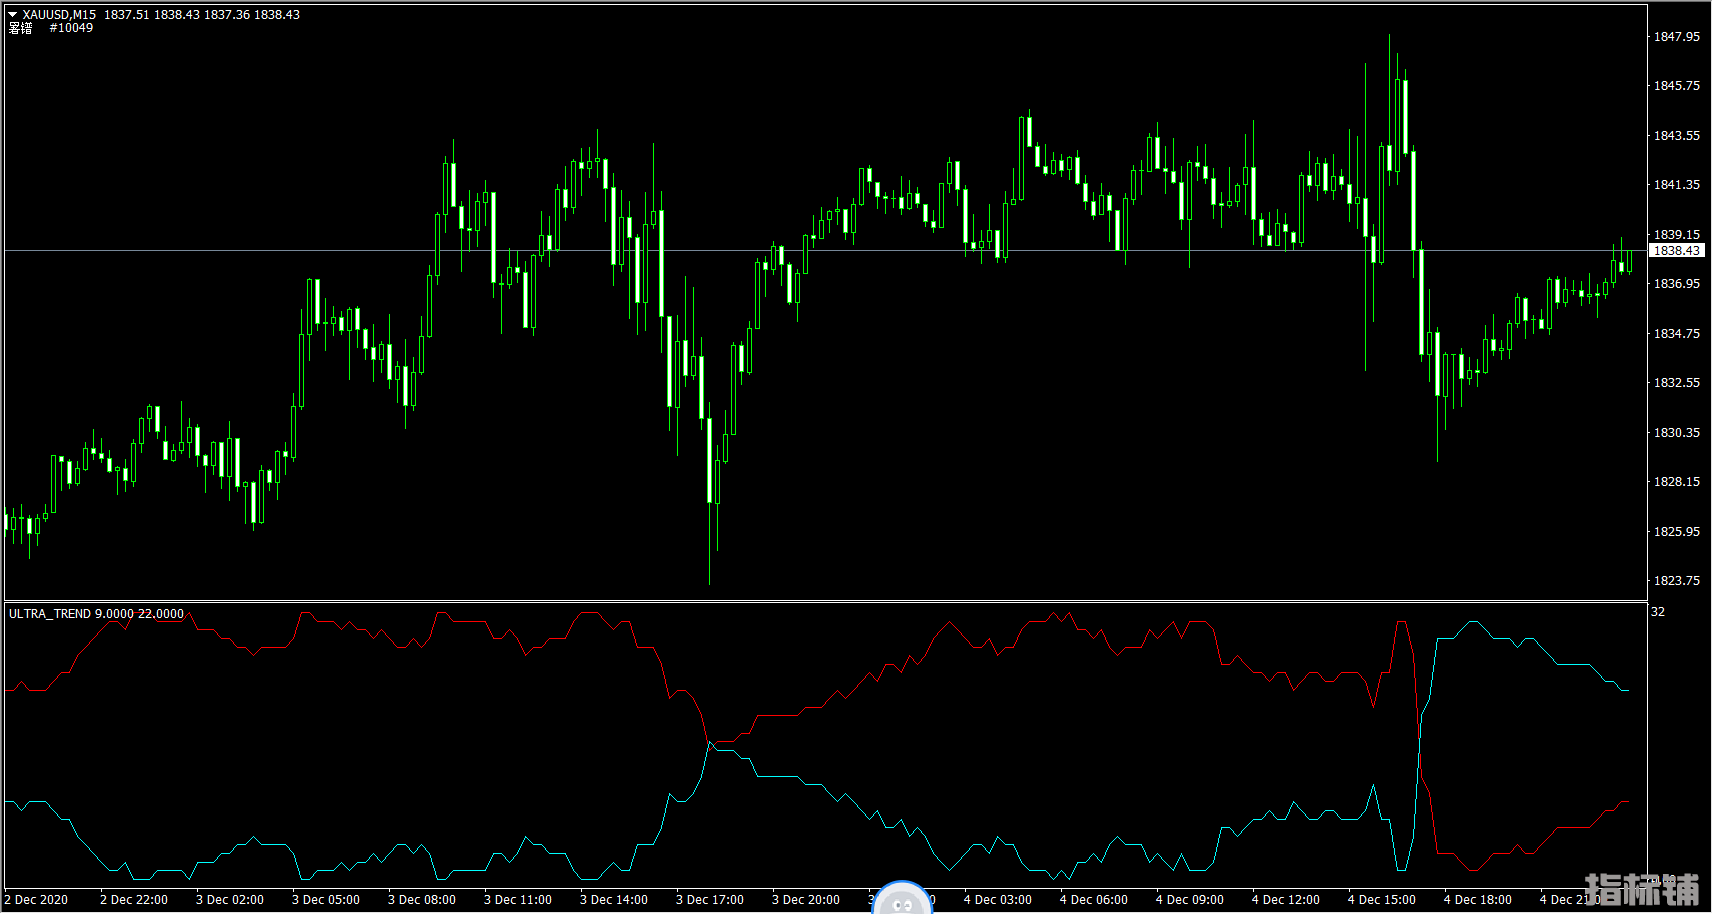The width and height of the screenshot is (1713, 914).
Task: Click the 3 Dec 08:00 time label
Action: (422, 900)
